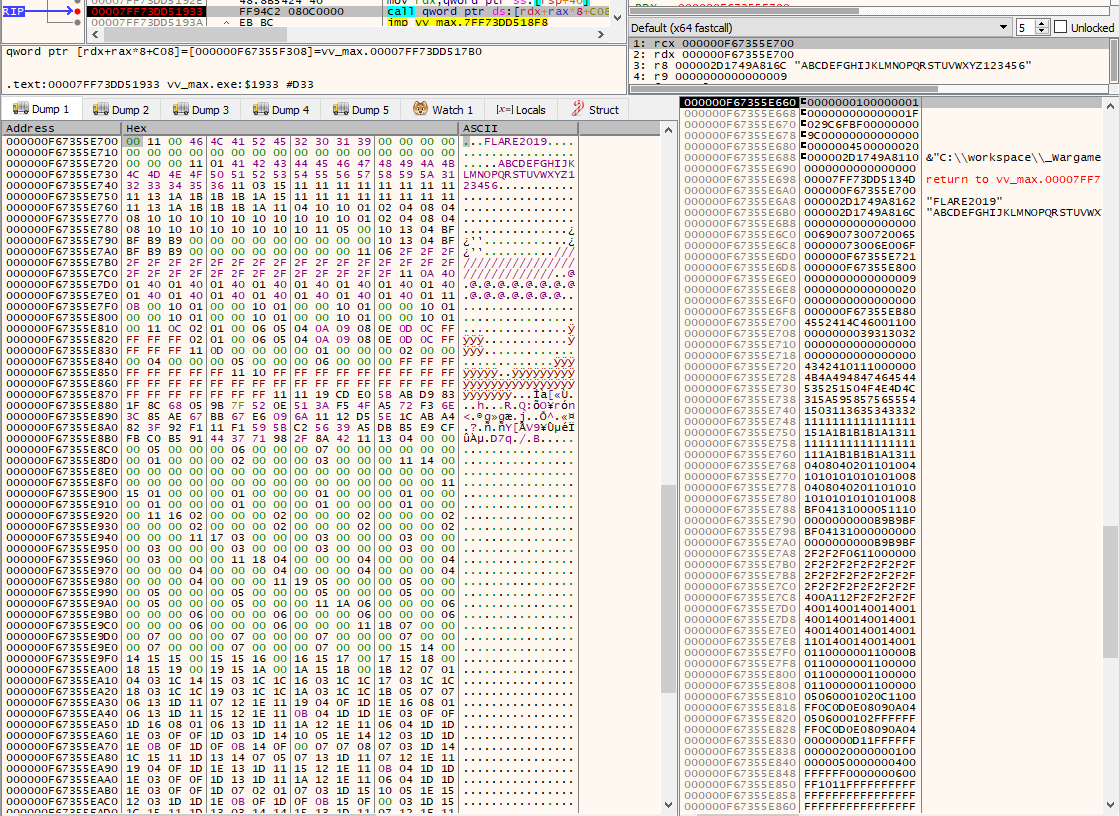Click the stack panel vertical scrollbar thumb
The width and height of the screenshot is (1119, 816).
(x=1110, y=591)
